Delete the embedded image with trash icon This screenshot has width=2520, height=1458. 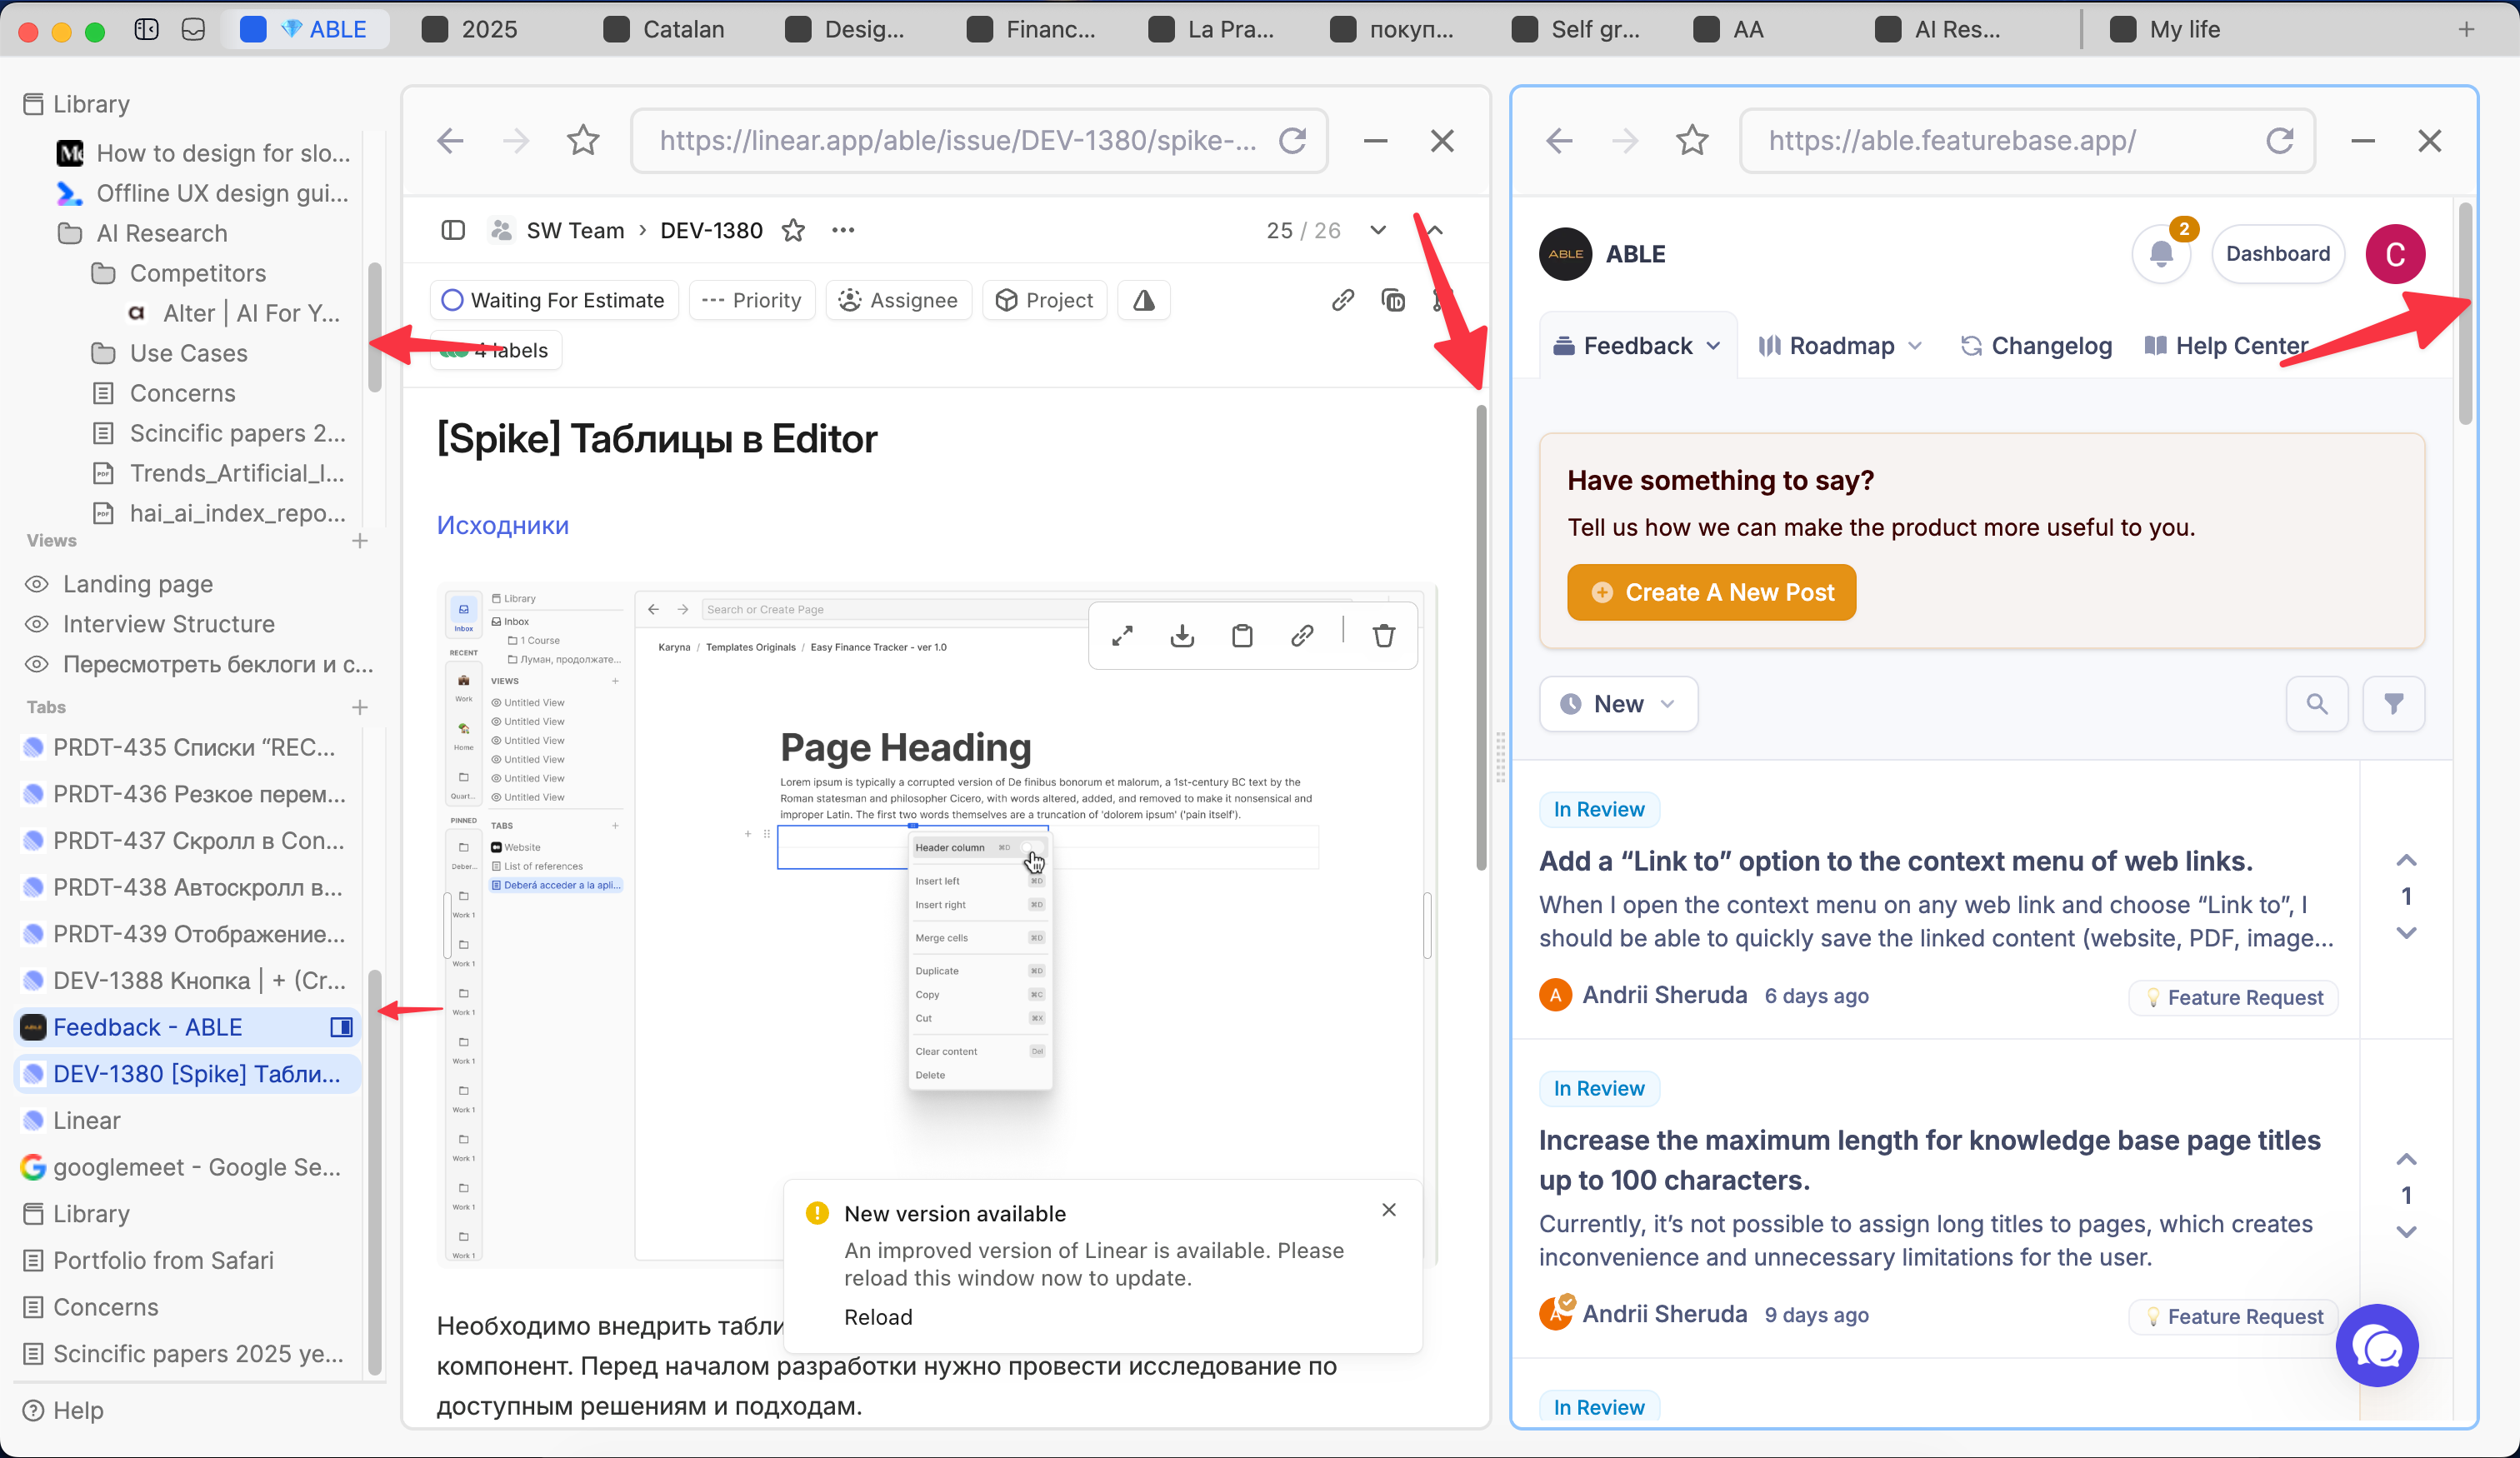click(1384, 635)
